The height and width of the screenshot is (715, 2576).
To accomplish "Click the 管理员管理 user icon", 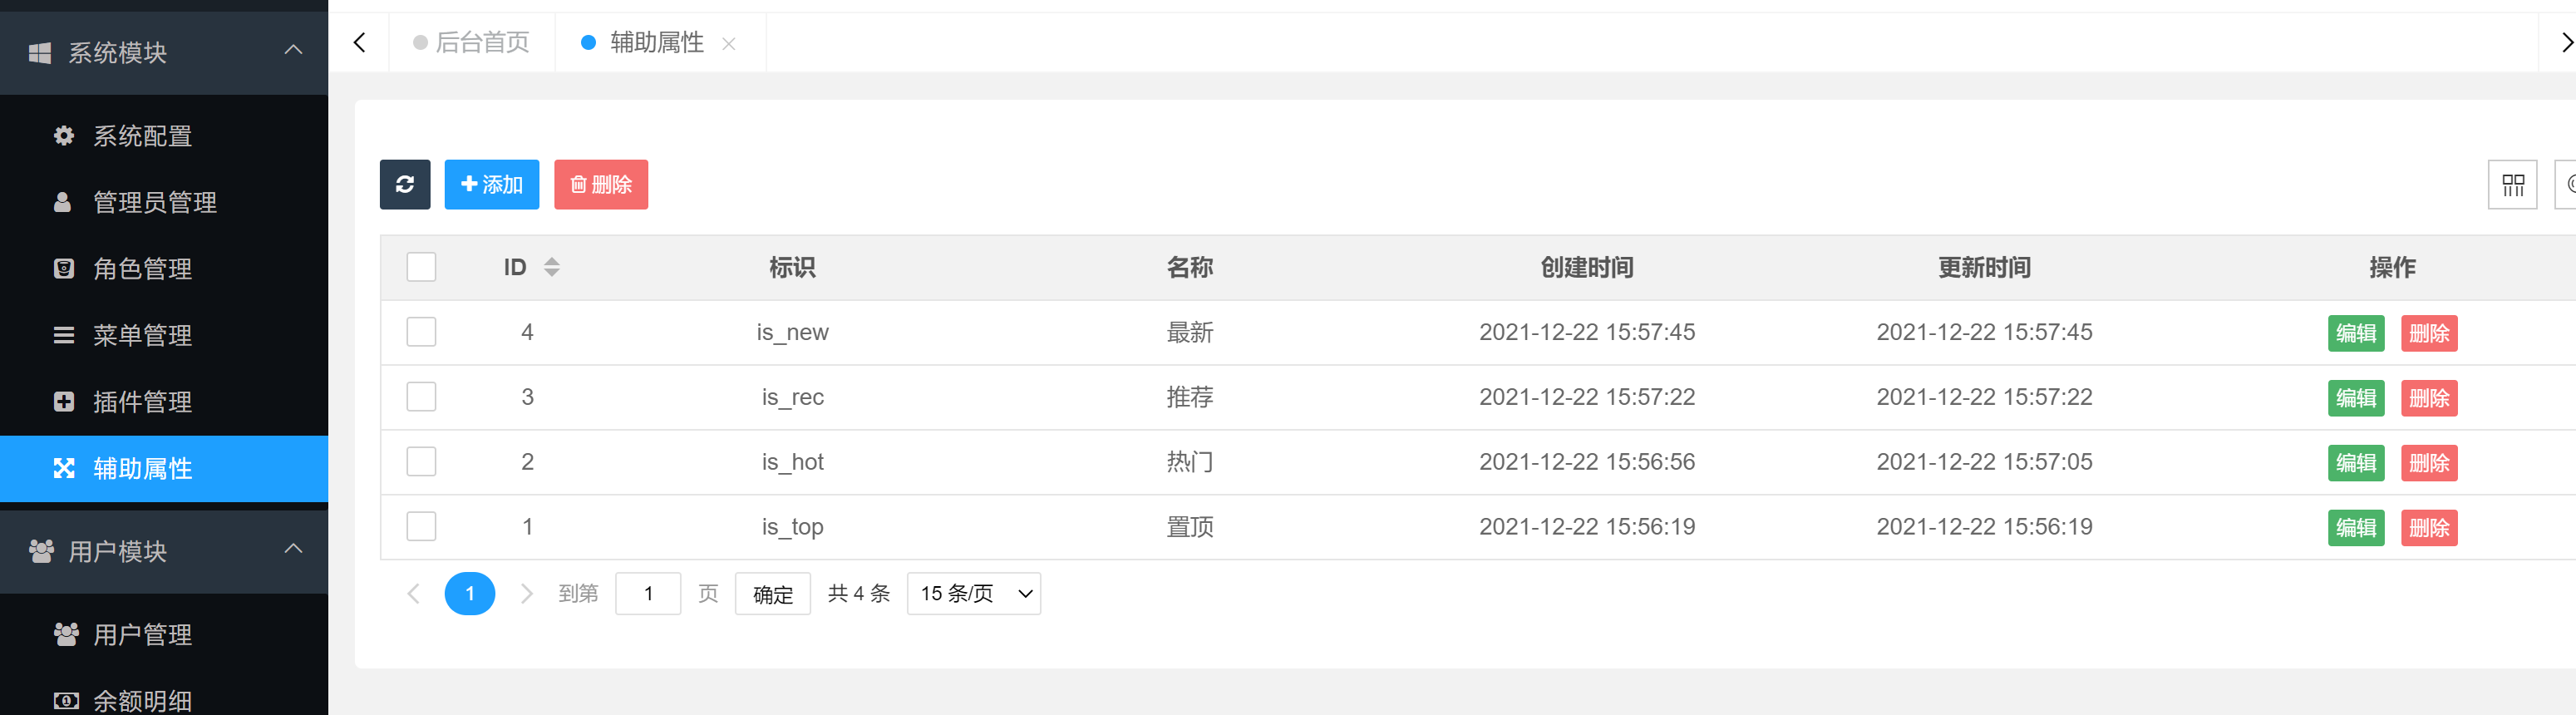I will pyautogui.click(x=62, y=202).
